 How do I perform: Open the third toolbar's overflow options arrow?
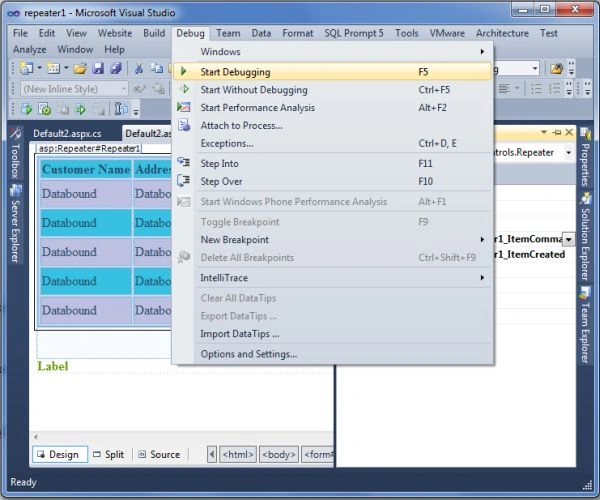tap(136, 111)
